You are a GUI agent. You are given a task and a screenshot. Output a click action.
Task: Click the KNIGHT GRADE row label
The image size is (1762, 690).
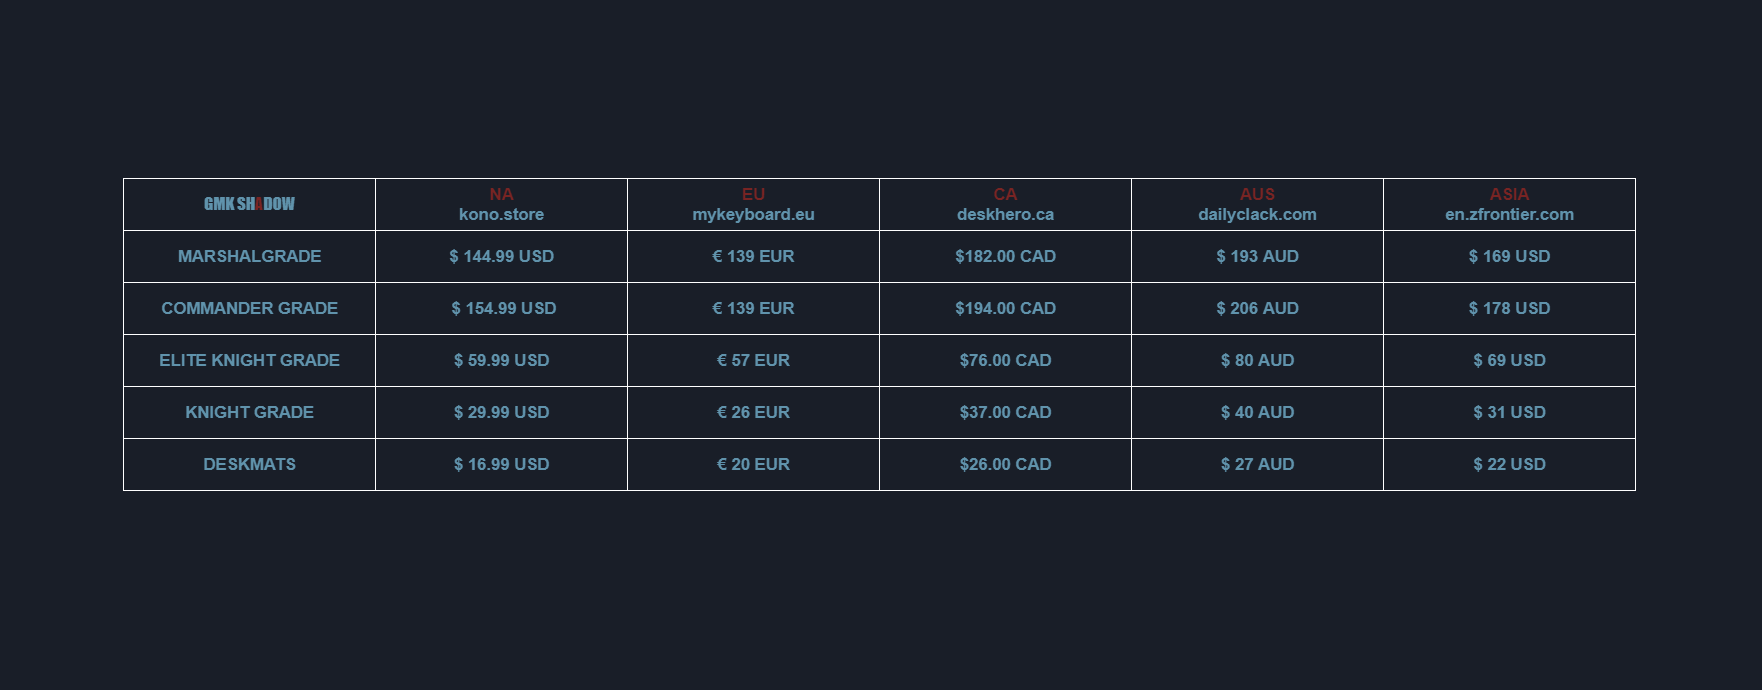tap(249, 412)
